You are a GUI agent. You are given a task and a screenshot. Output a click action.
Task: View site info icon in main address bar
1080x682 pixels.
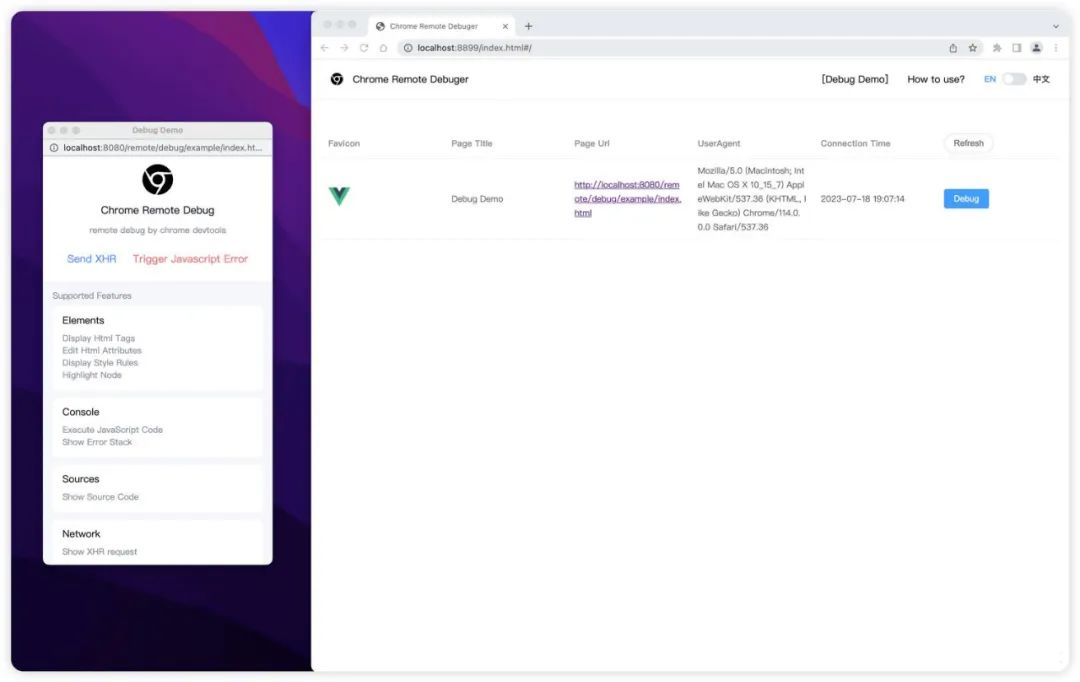click(x=408, y=48)
